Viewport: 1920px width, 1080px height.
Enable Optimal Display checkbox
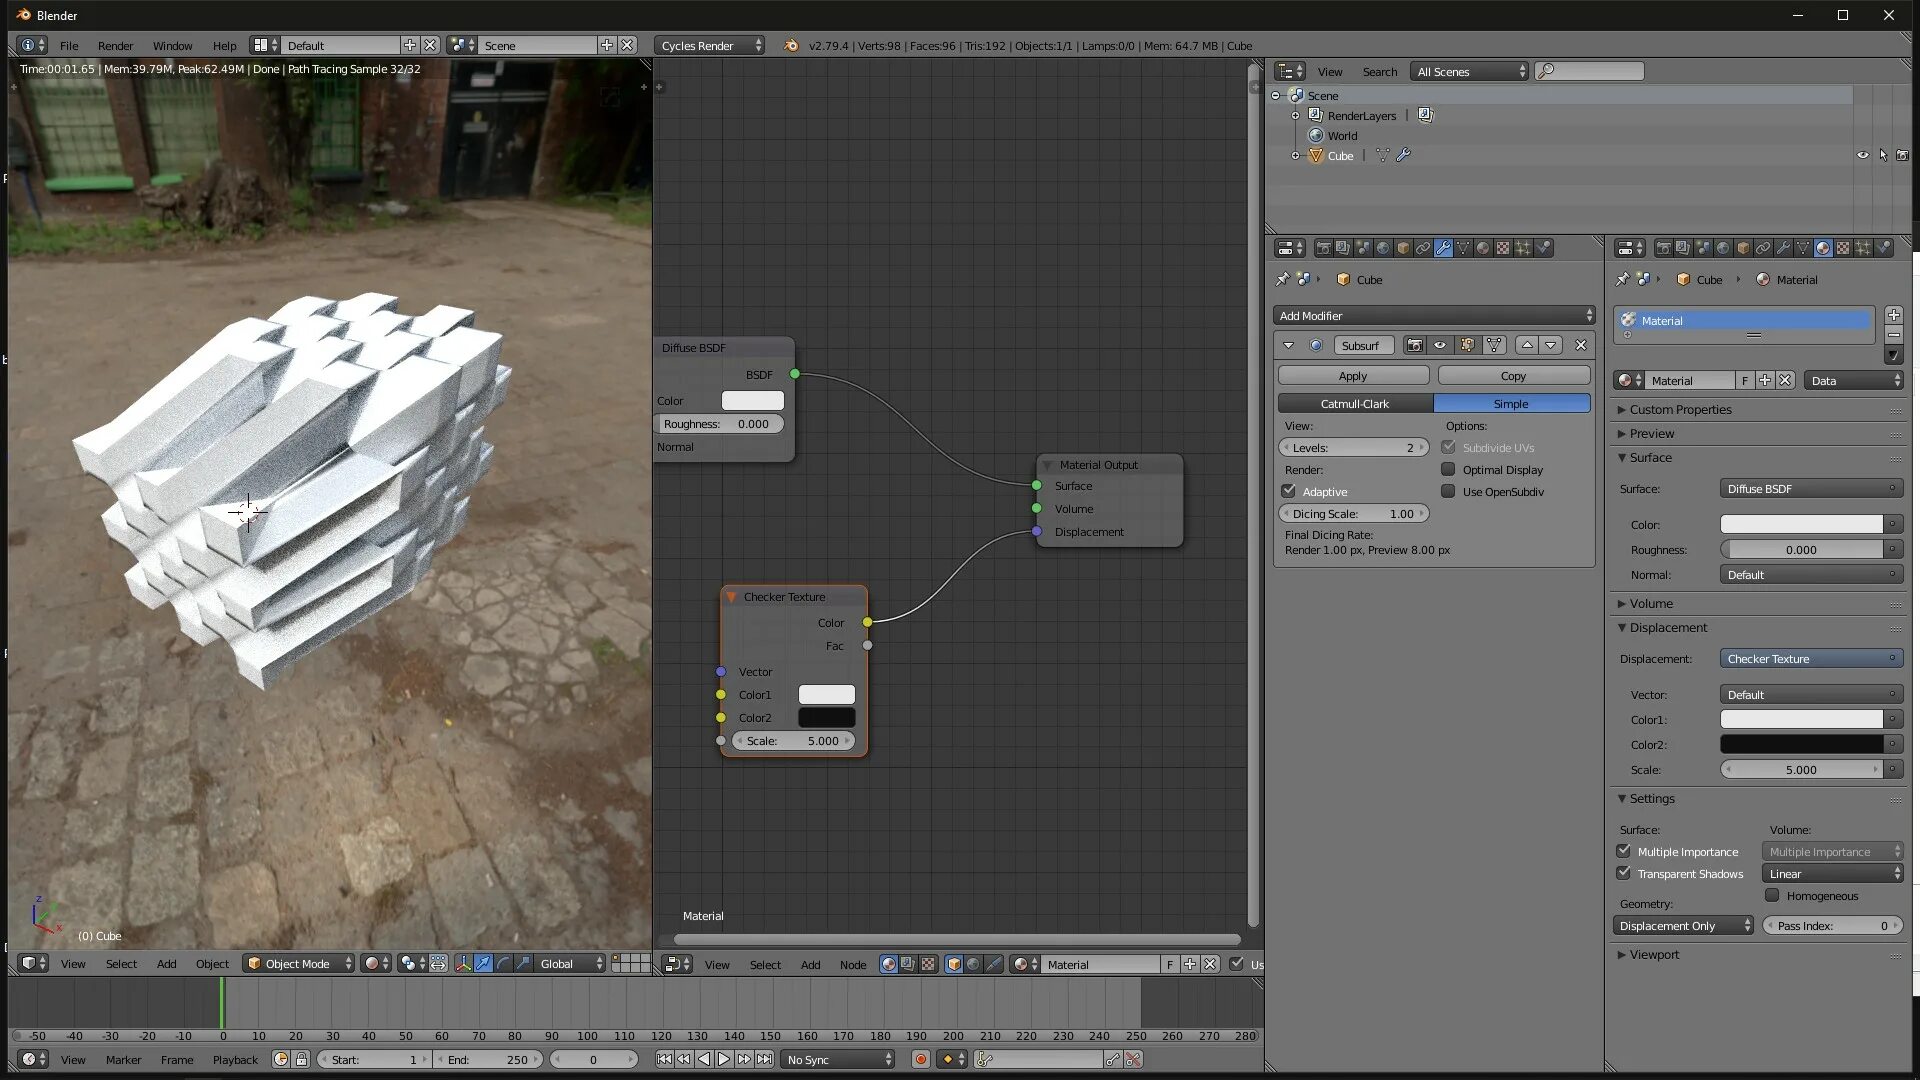click(x=1448, y=469)
